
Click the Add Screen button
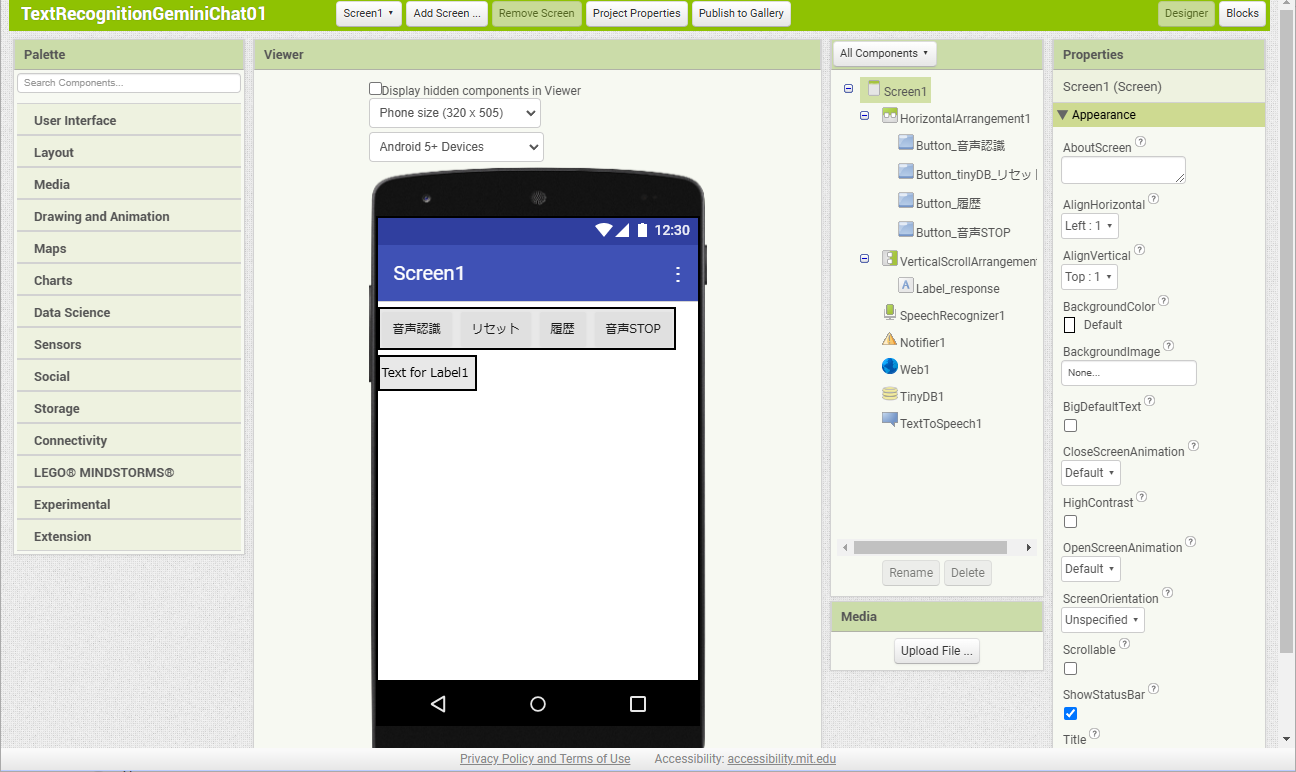pyautogui.click(x=447, y=14)
